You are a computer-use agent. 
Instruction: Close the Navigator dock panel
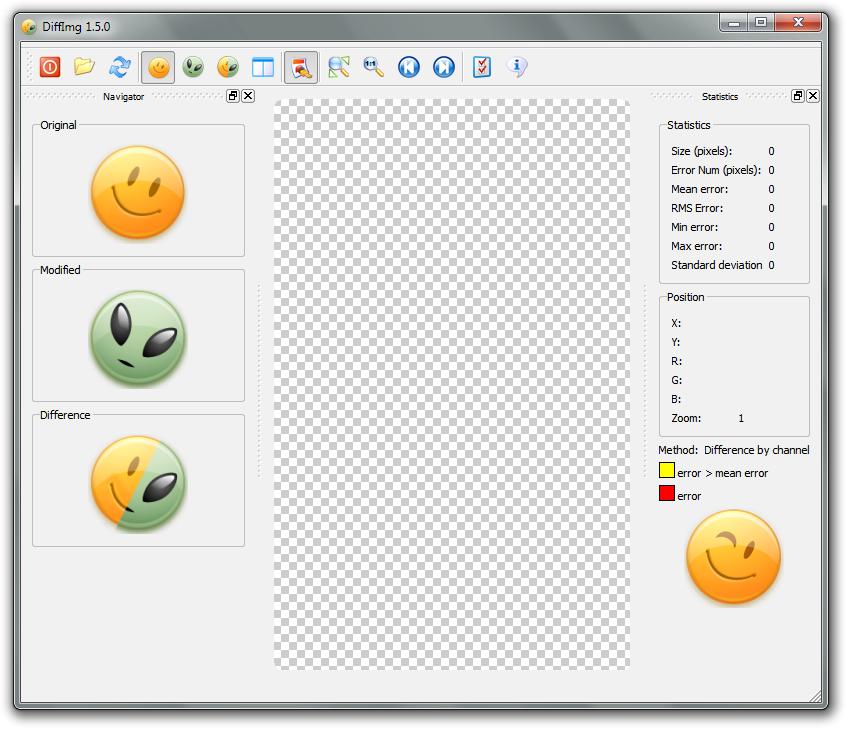[248, 96]
